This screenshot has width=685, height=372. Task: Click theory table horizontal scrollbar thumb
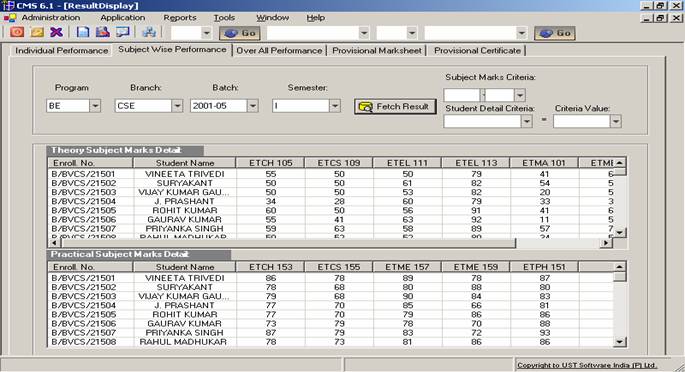(288, 243)
